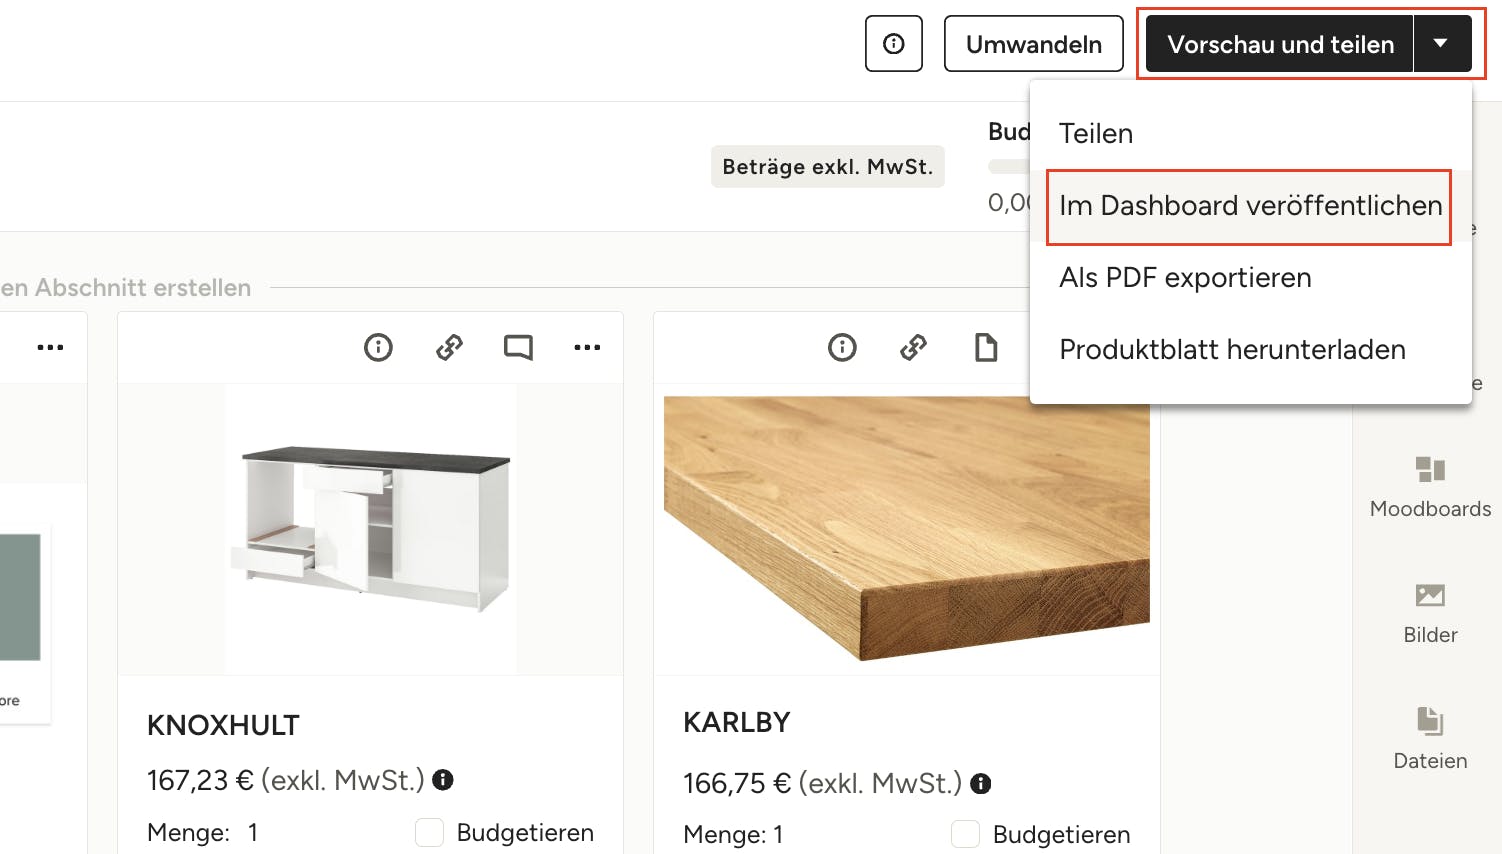This screenshot has width=1502, height=854.
Task: Show KNOXHULT price info tooltip icon
Action: (x=443, y=780)
